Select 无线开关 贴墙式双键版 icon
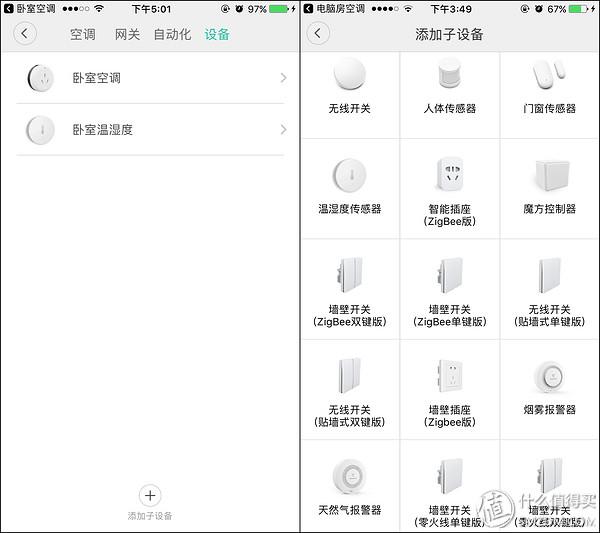 click(349, 376)
